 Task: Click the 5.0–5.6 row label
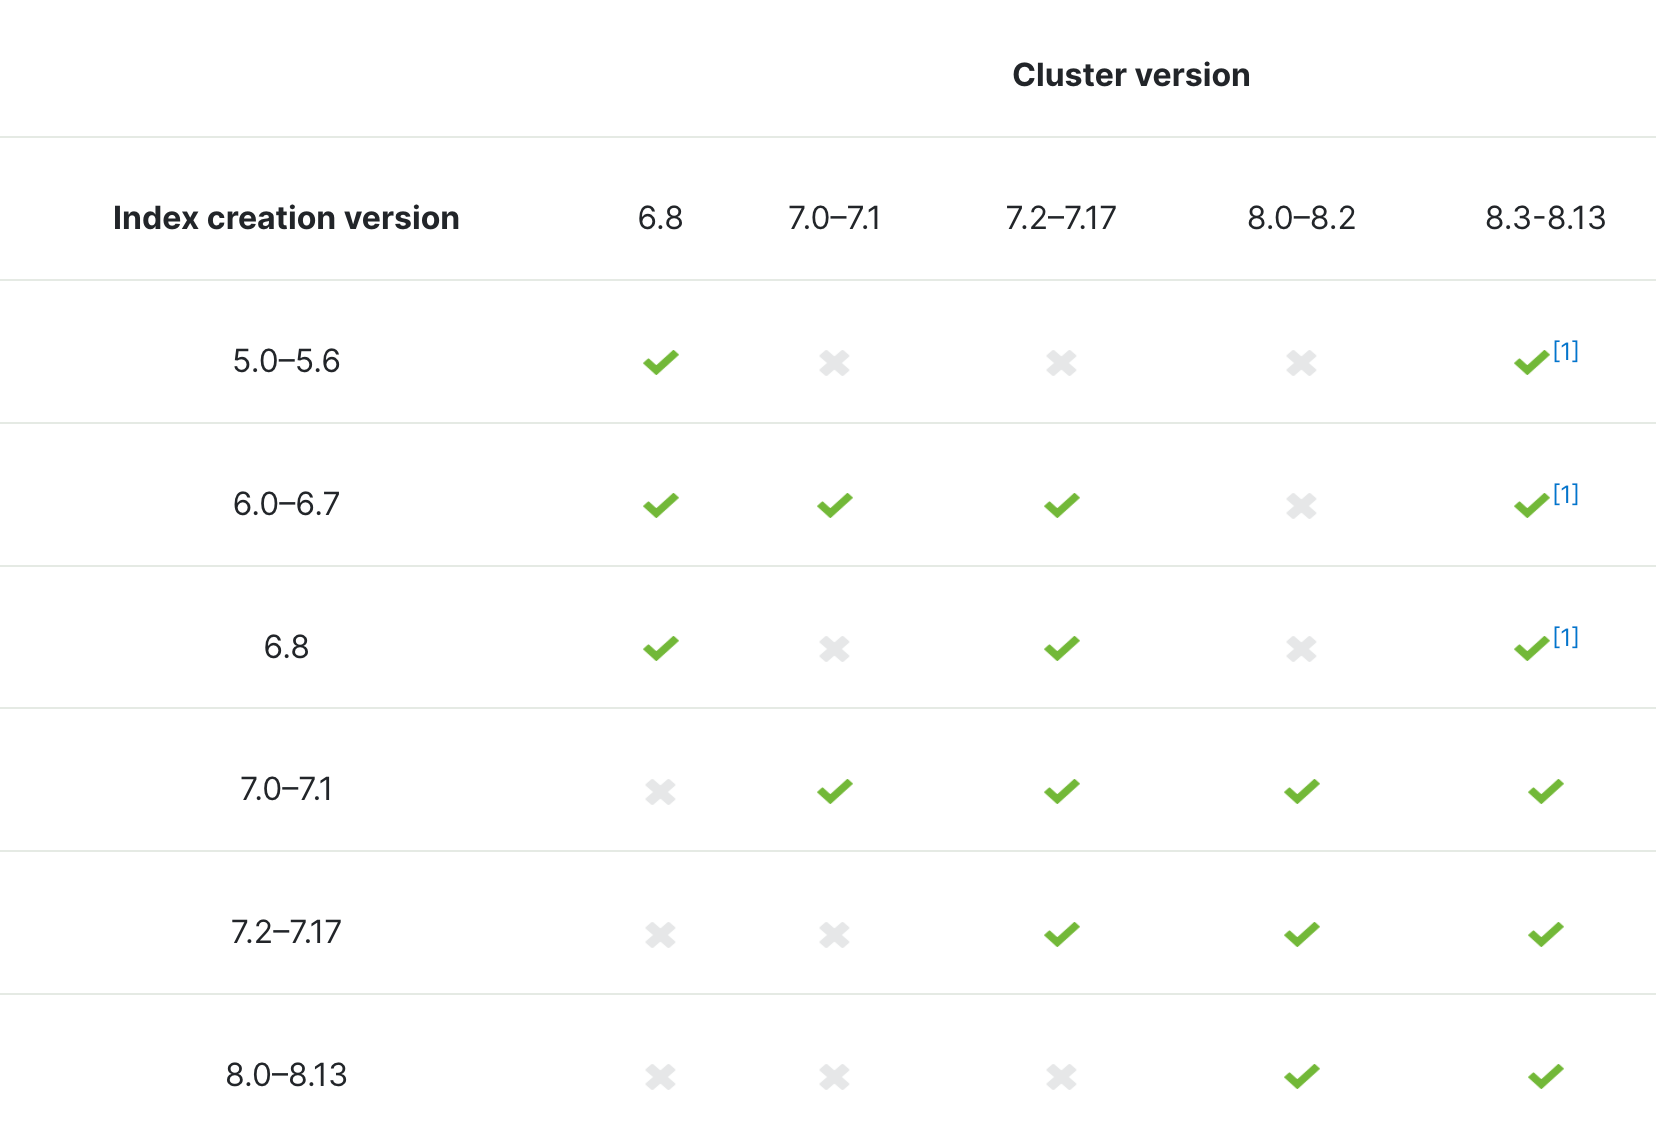point(286,361)
